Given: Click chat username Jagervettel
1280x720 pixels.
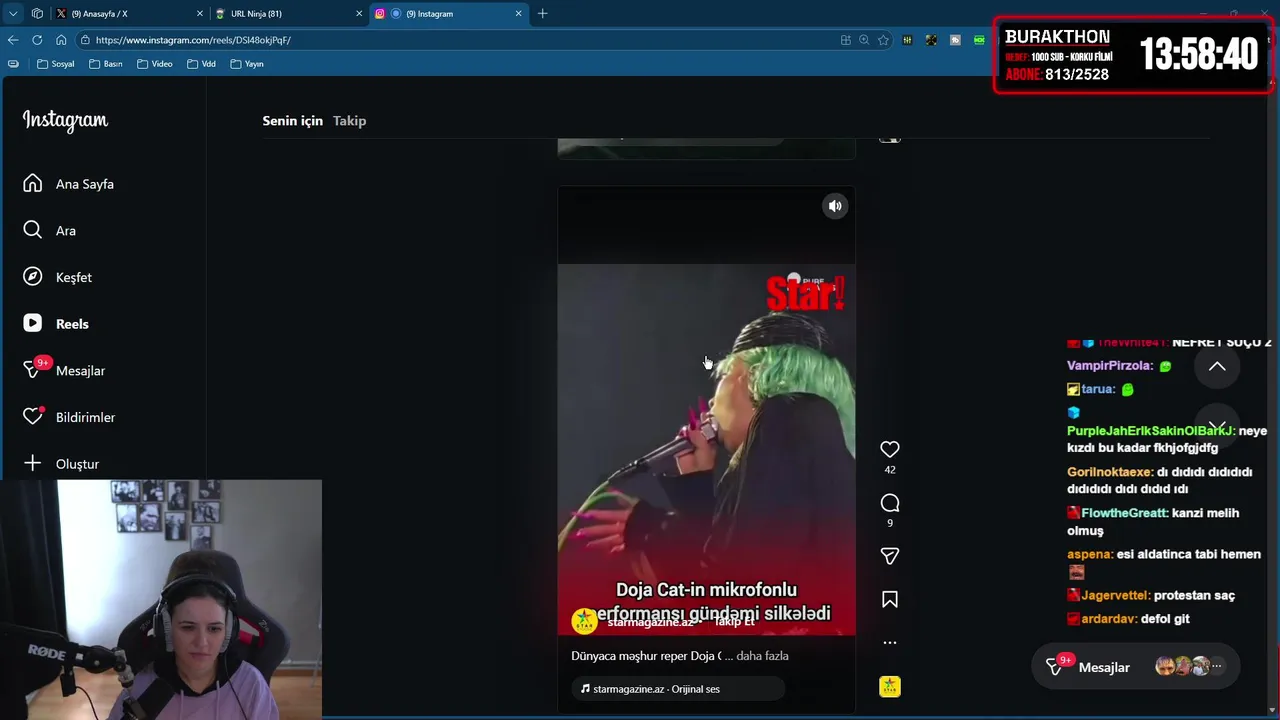Looking at the screenshot, I should click(1115, 595).
